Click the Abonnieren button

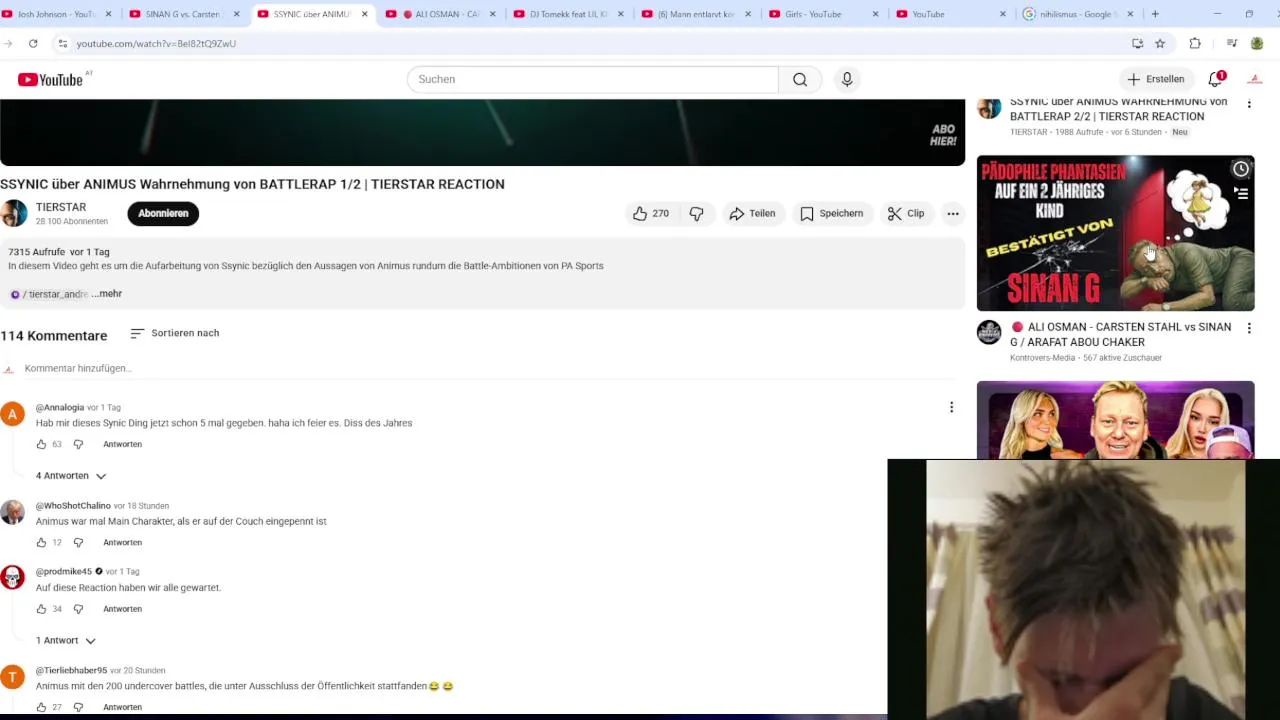pos(163,213)
